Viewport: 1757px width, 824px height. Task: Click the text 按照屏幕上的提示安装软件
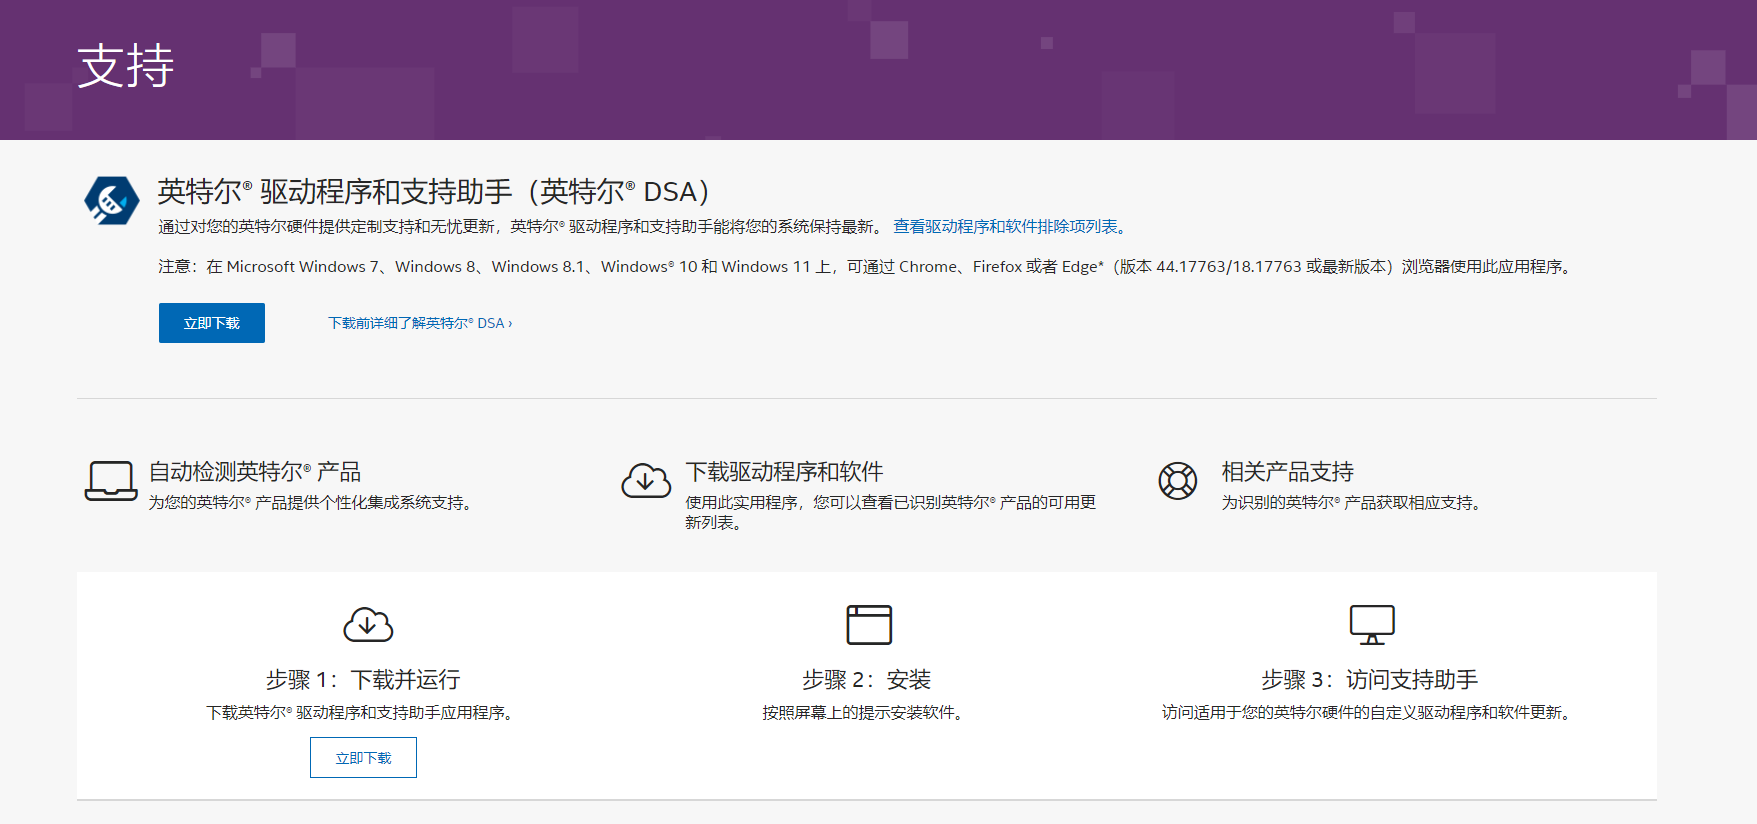(x=862, y=713)
